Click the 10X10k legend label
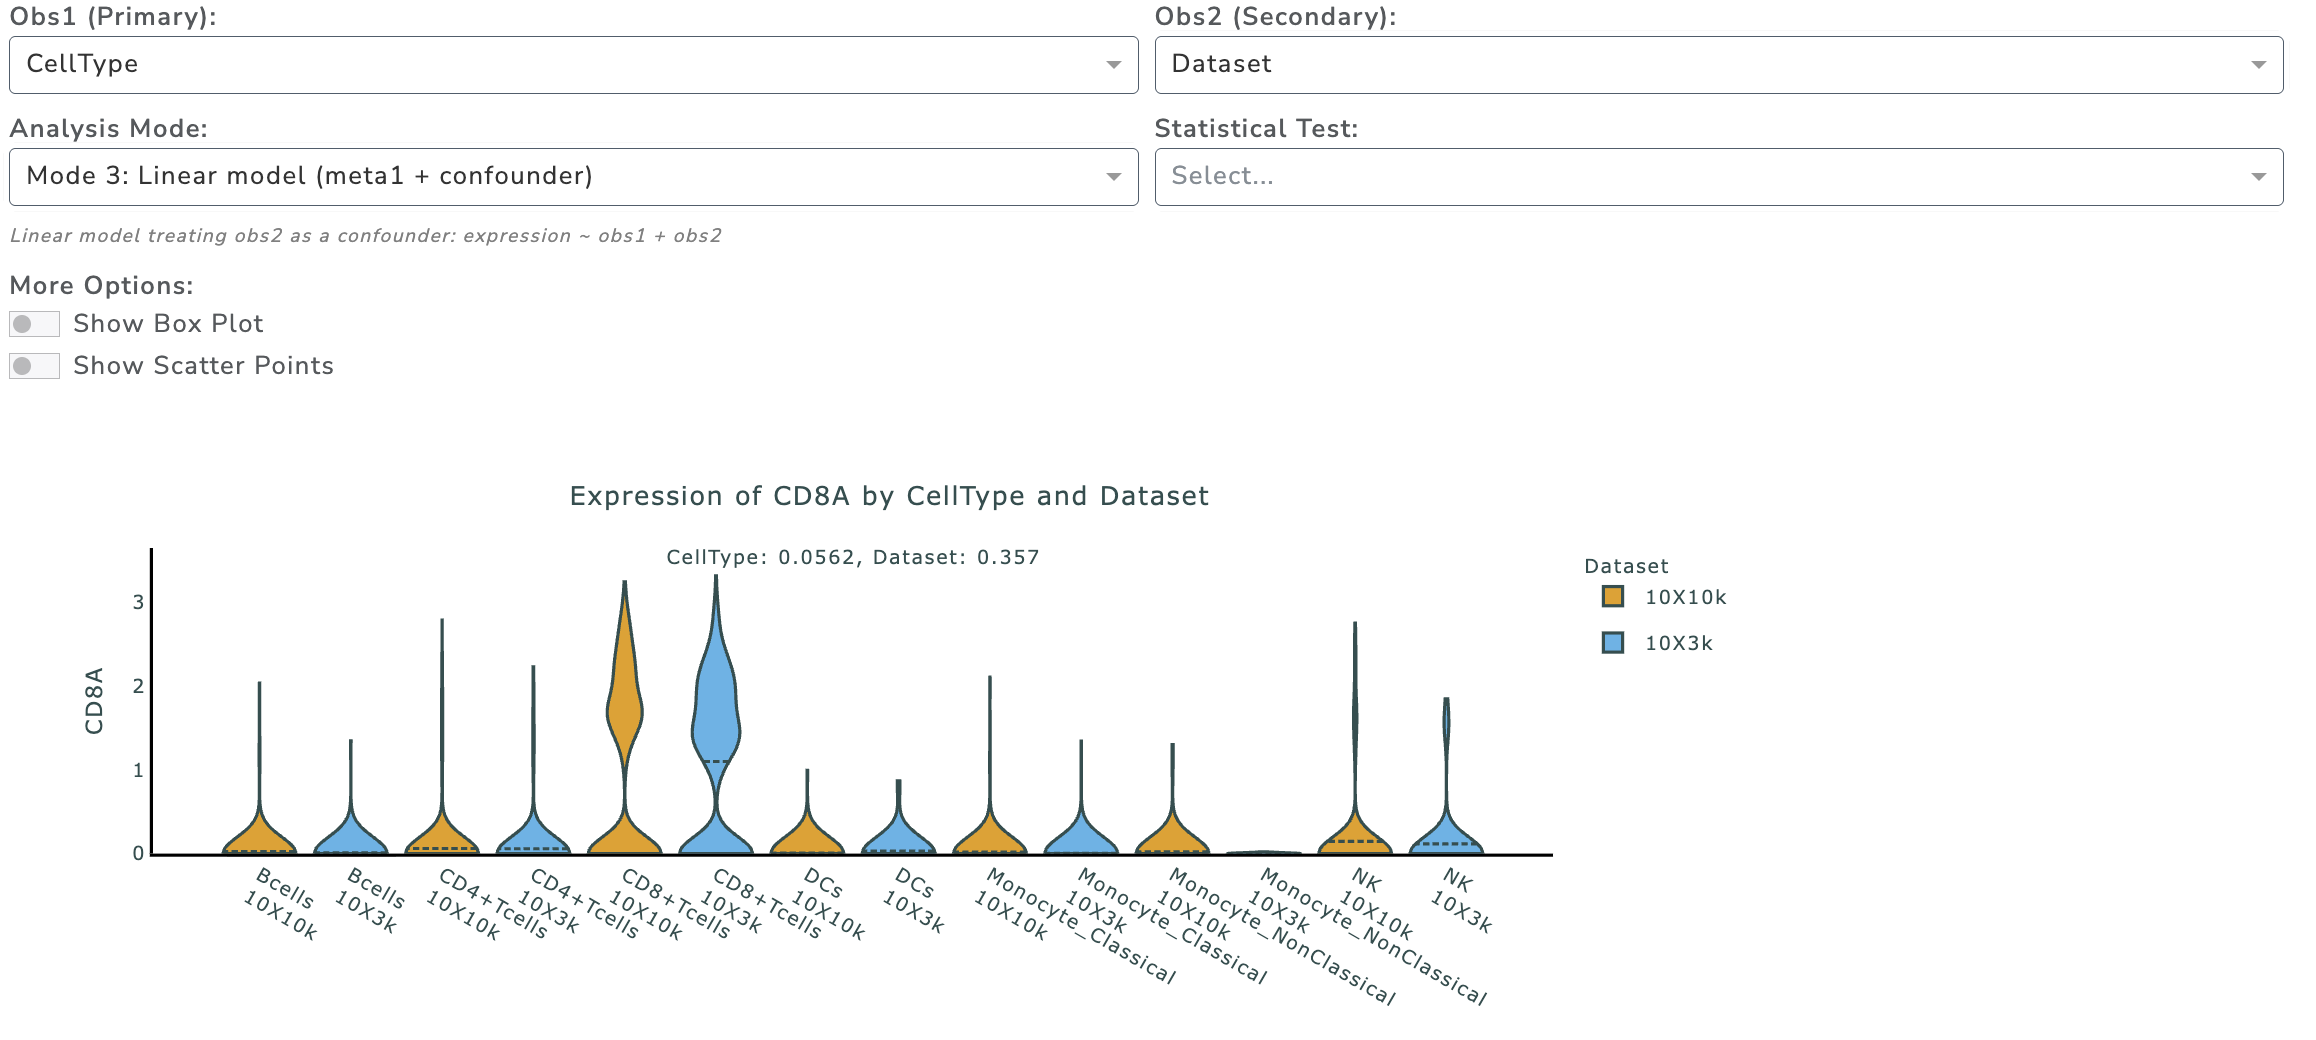This screenshot has height=1040, width=2316. [1685, 597]
